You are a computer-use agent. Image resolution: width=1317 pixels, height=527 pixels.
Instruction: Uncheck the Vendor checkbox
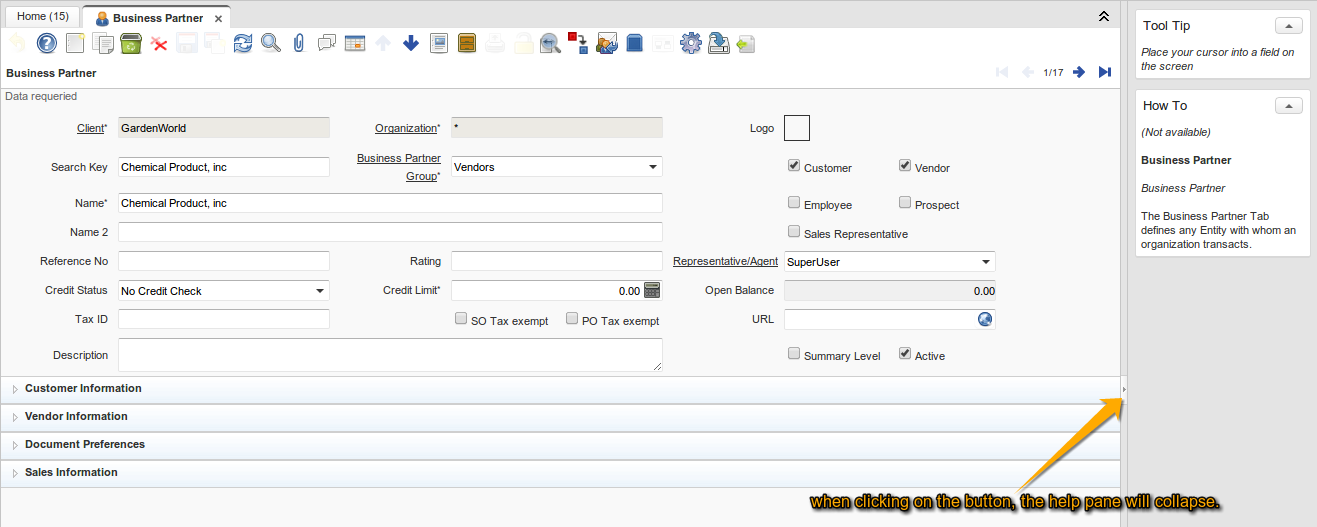click(x=905, y=166)
